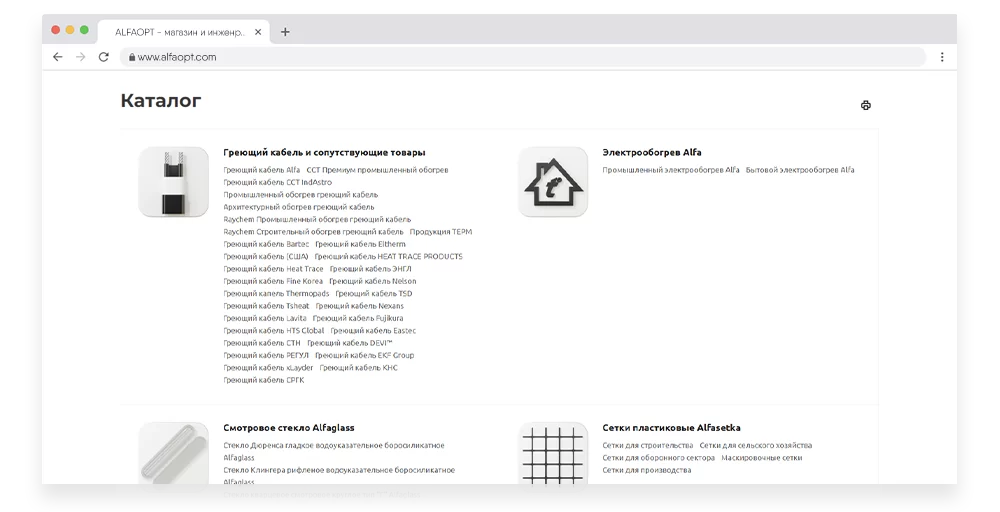Image resolution: width=1000 pixels, height=512 pixels.
Task: Click Сетки для строительства link
Action: pyautogui.click(x=647, y=445)
